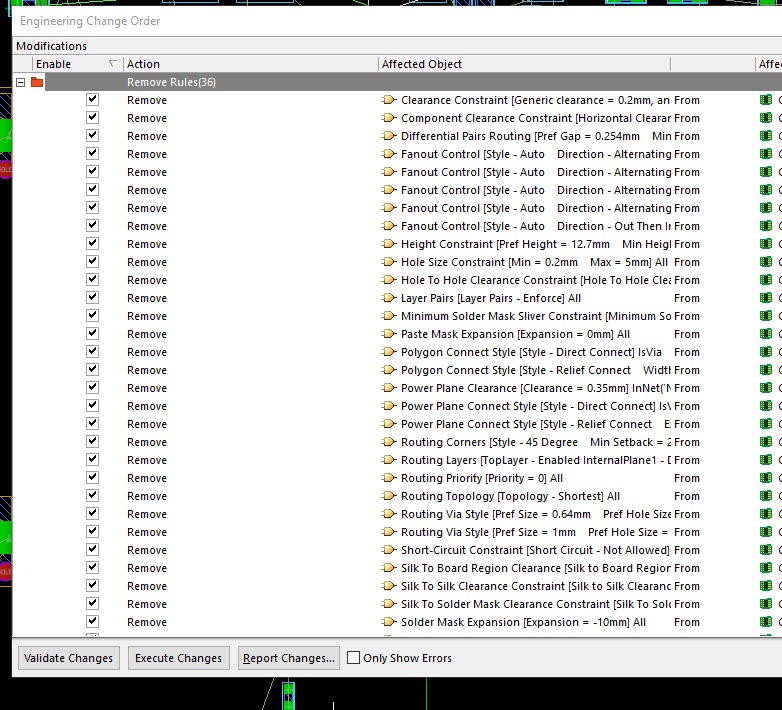Click the rule icon next to Clearance Constraint
Image resolution: width=782 pixels, height=710 pixels.
[x=389, y=100]
